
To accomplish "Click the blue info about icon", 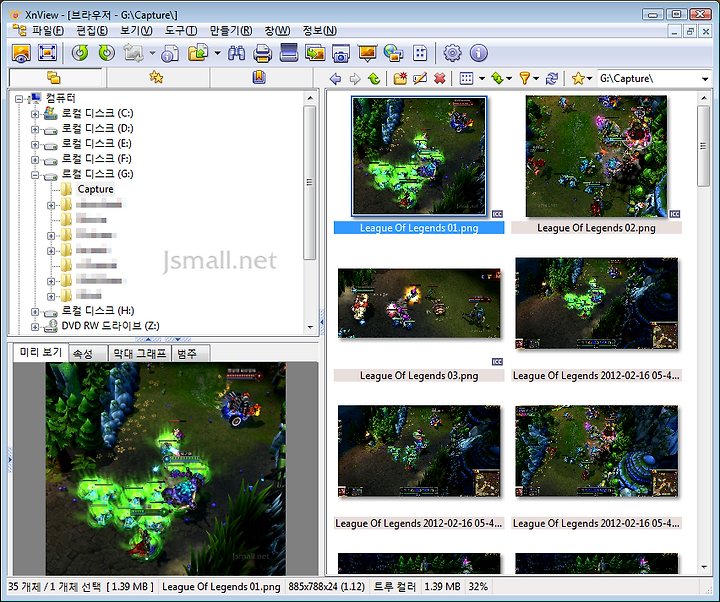I will pos(478,53).
